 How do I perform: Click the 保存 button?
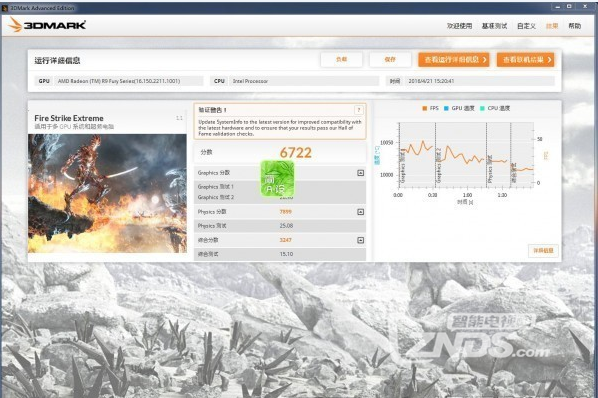(390, 59)
